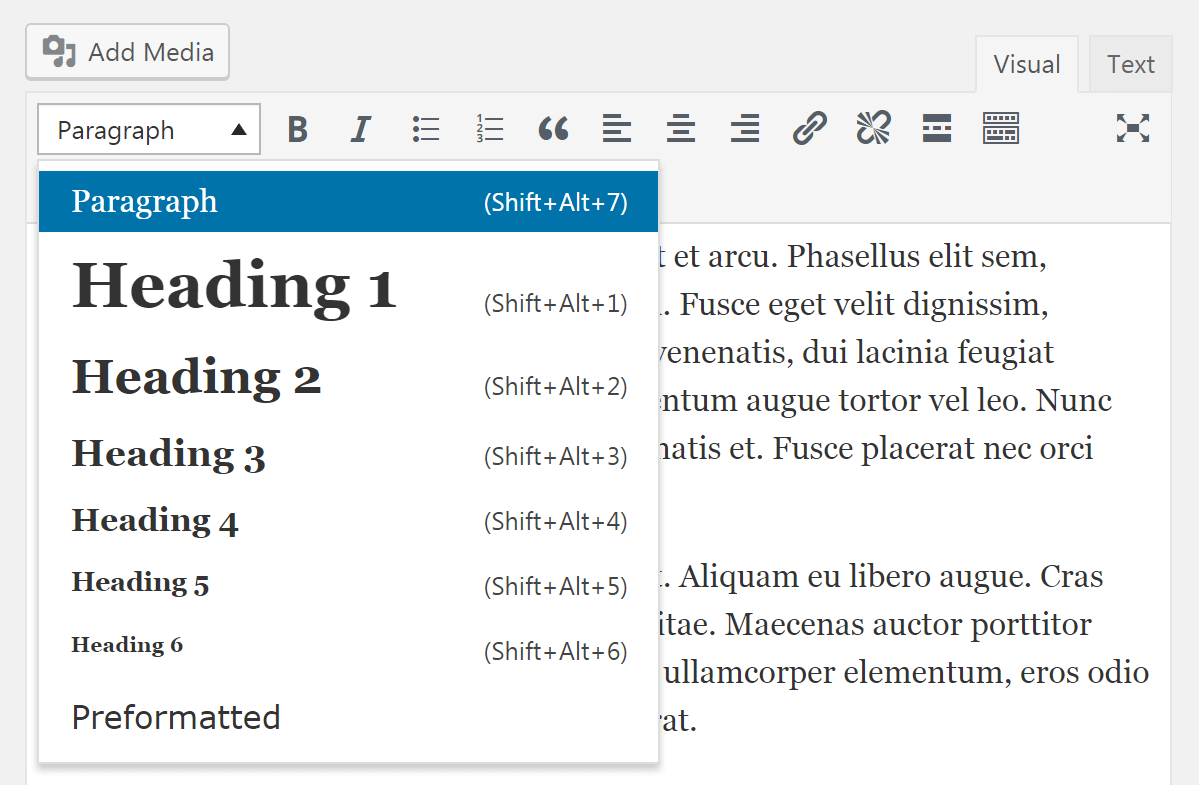The height and width of the screenshot is (785, 1199).
Task: Align text right
Action: point(745,129)
